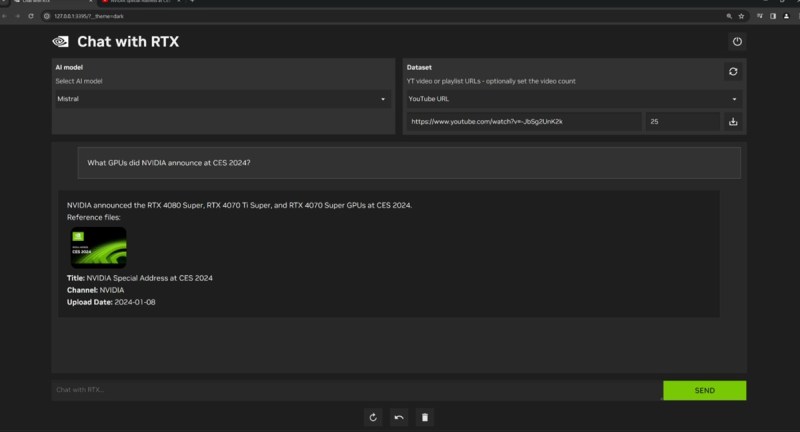Click the green SEND button
Screen dimensions: 800x432
[x=705, y=390]
